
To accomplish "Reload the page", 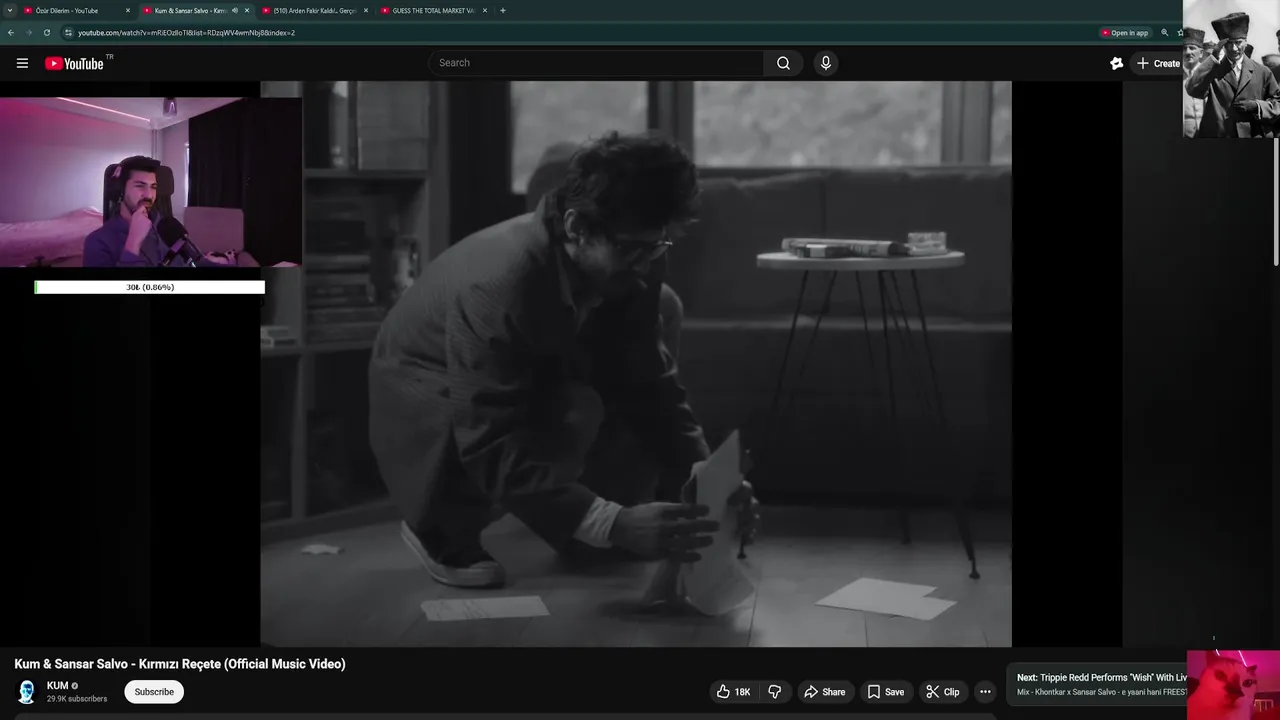I will [46, 33].
